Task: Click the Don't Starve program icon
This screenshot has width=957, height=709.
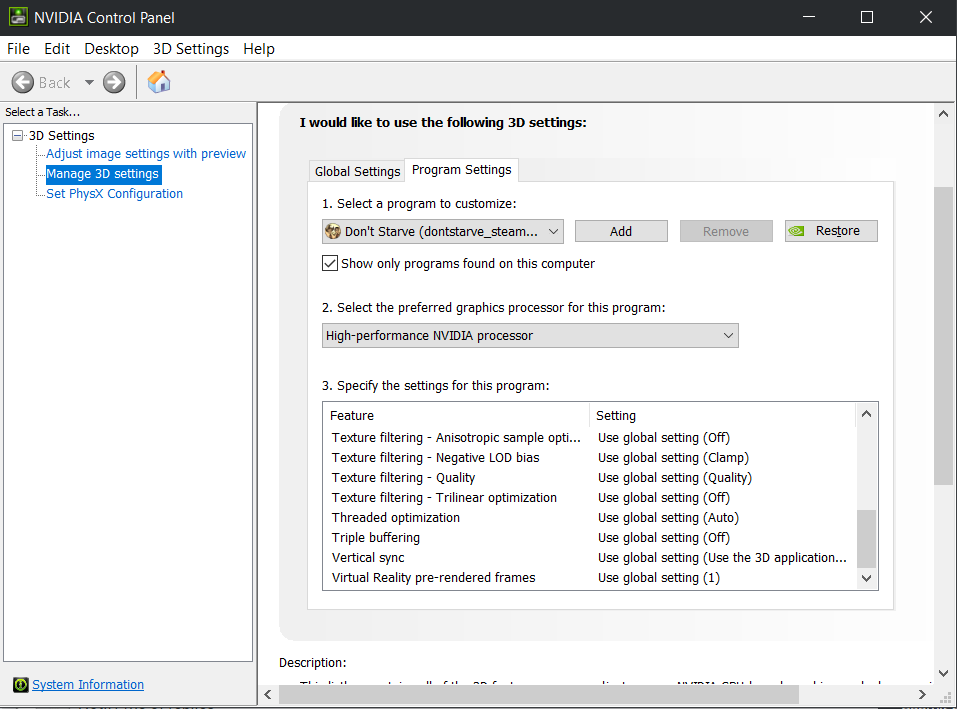Action: (x=333, y=231)
